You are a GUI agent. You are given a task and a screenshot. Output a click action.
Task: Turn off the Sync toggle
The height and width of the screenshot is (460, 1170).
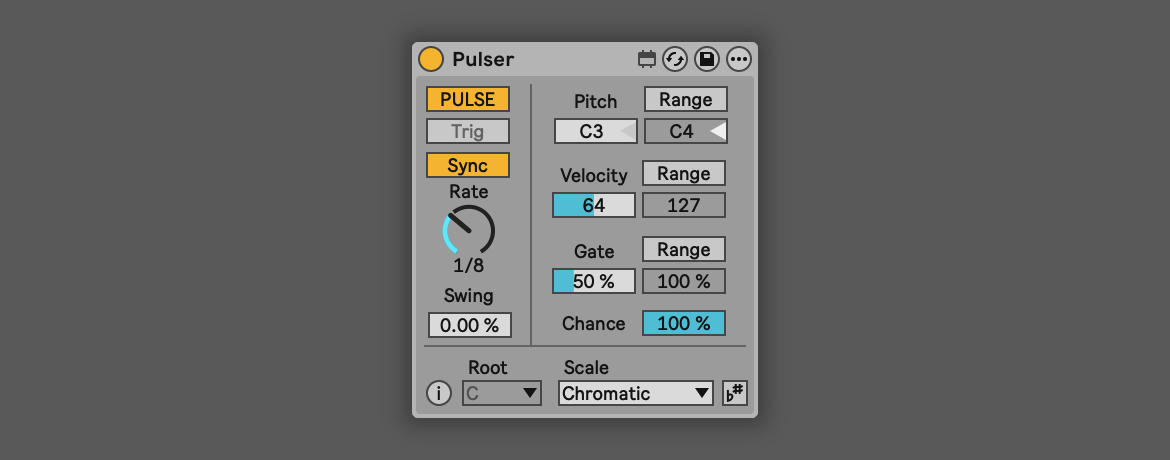coord(468,165)
